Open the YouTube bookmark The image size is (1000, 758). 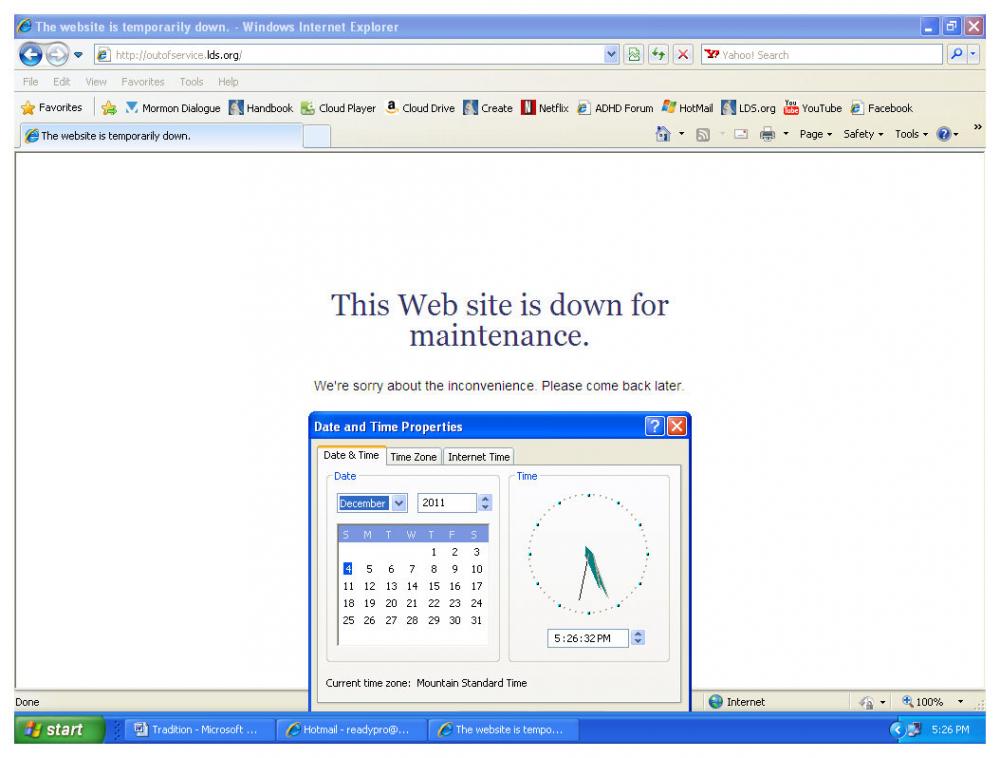pyautogui.click(x=813, y=108)
